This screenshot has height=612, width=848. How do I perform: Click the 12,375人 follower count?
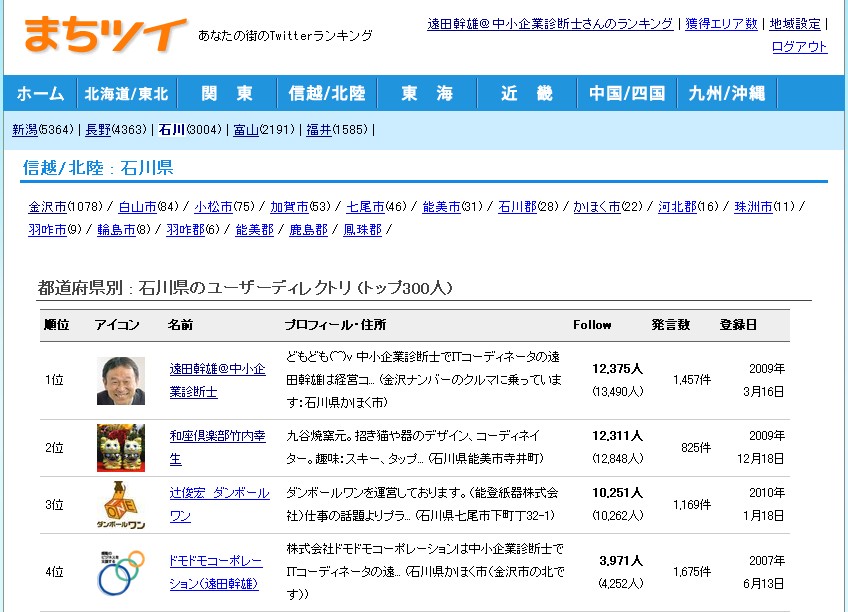[x=618, y=369]
